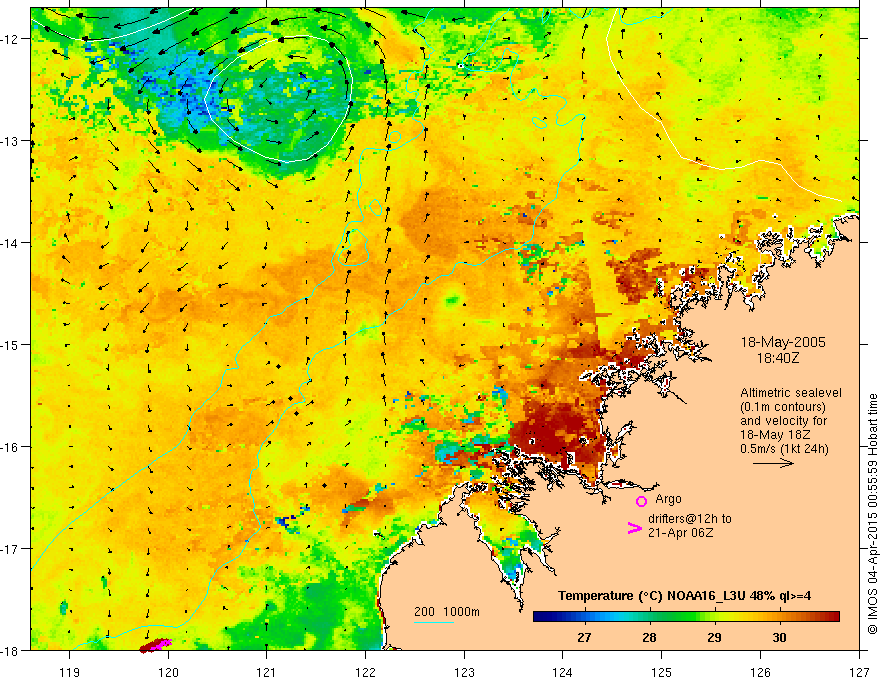Click the cold blue eddy center
Viewport: 880px width, 680px height.
[278, 101]
